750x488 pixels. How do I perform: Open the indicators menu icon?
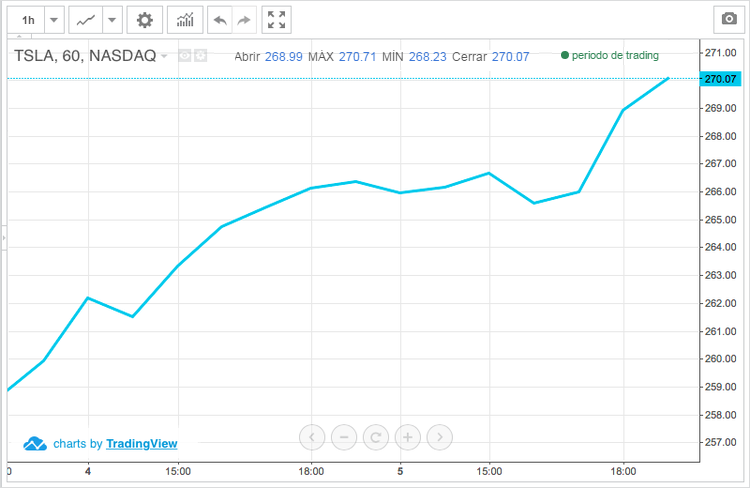coord(185,20)
